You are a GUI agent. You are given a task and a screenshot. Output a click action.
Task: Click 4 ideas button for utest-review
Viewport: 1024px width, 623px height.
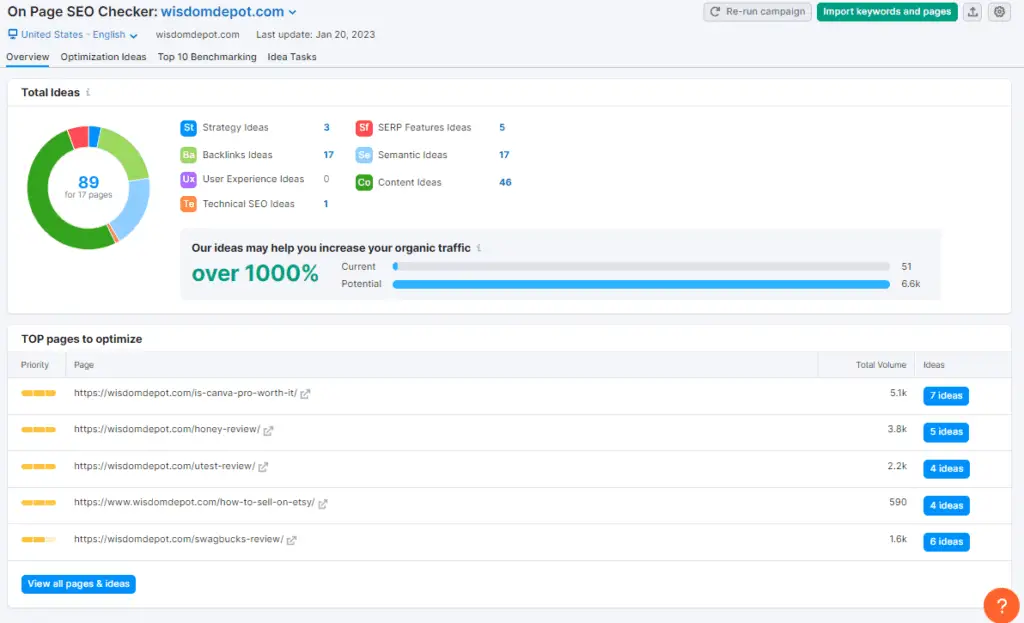[x=946, y=468]
